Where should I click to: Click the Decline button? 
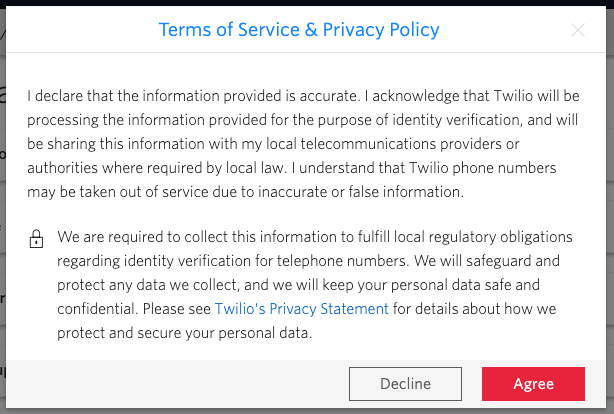405,384
